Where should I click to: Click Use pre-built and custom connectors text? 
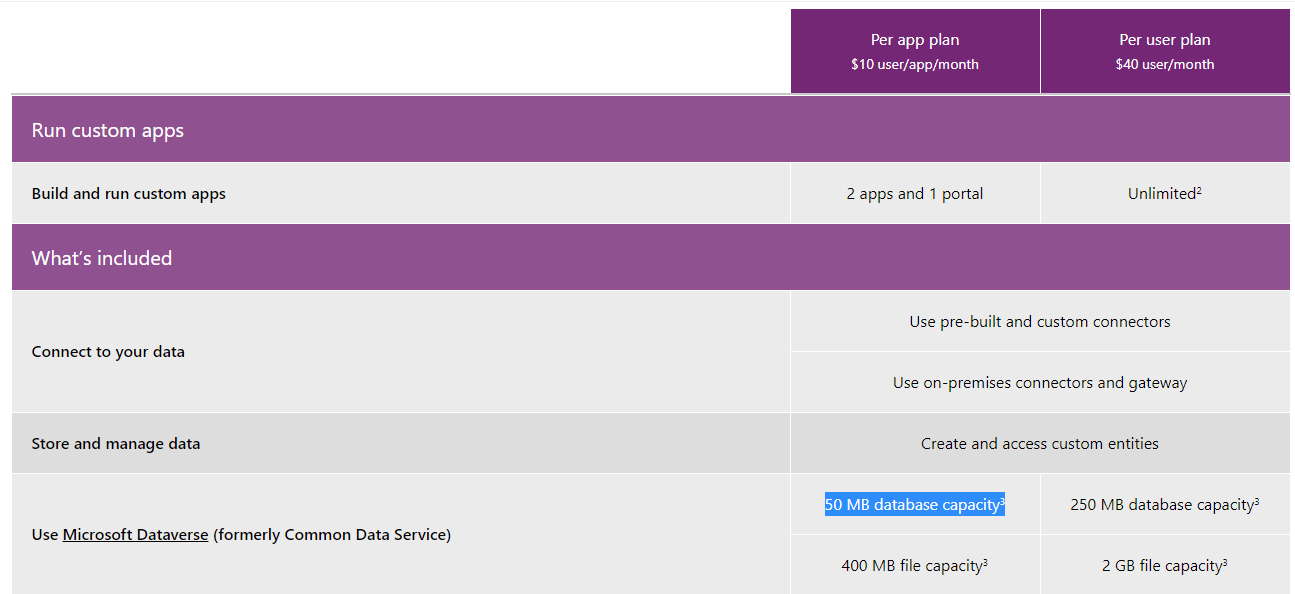[x=1040, y=322]
